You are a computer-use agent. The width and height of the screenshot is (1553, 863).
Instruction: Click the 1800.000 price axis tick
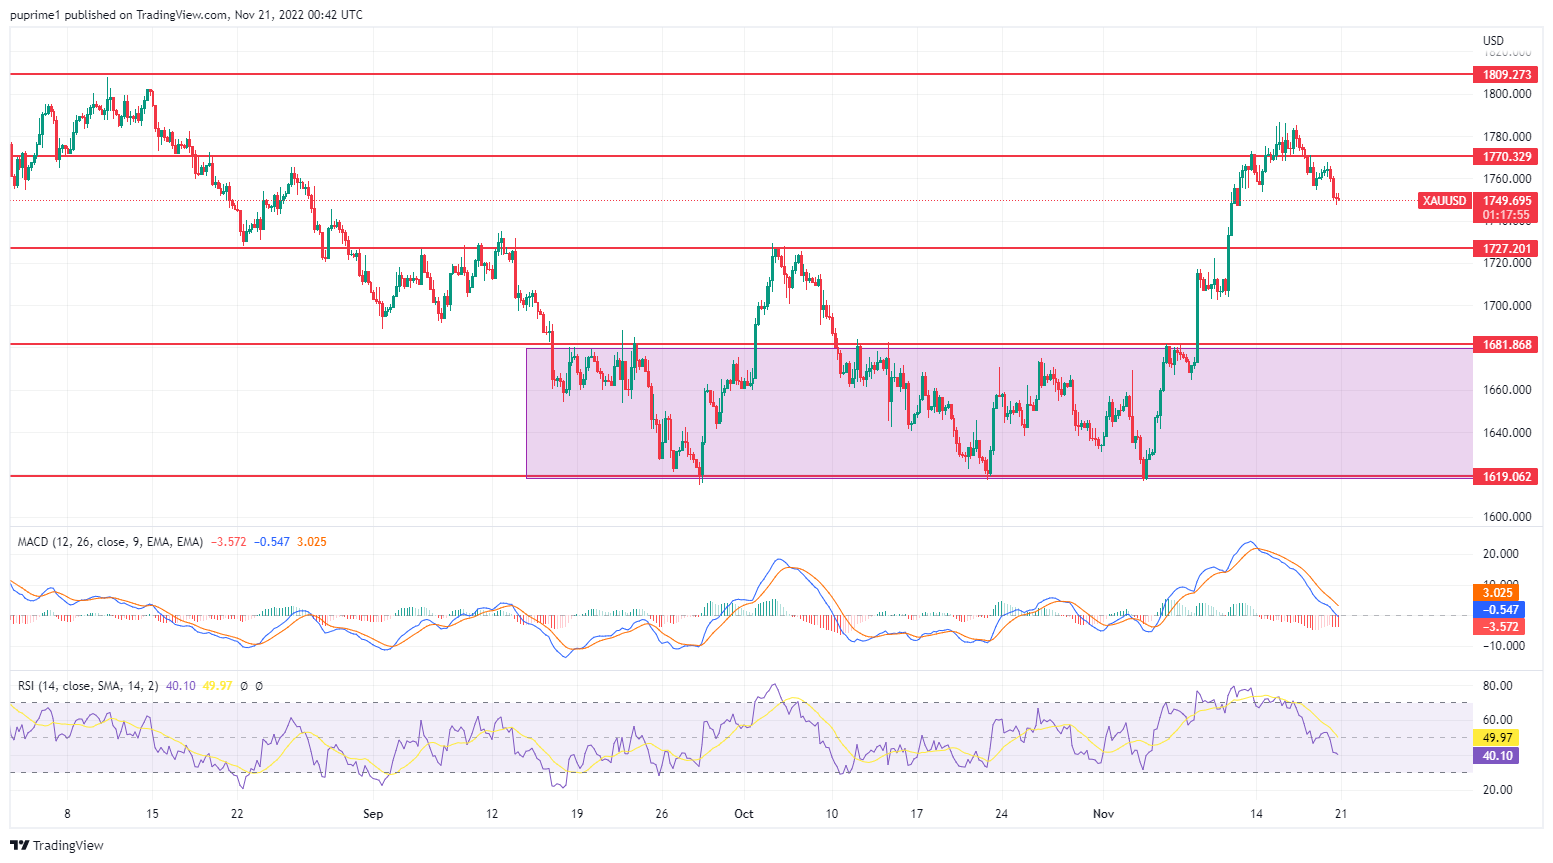coord(1507,95)
